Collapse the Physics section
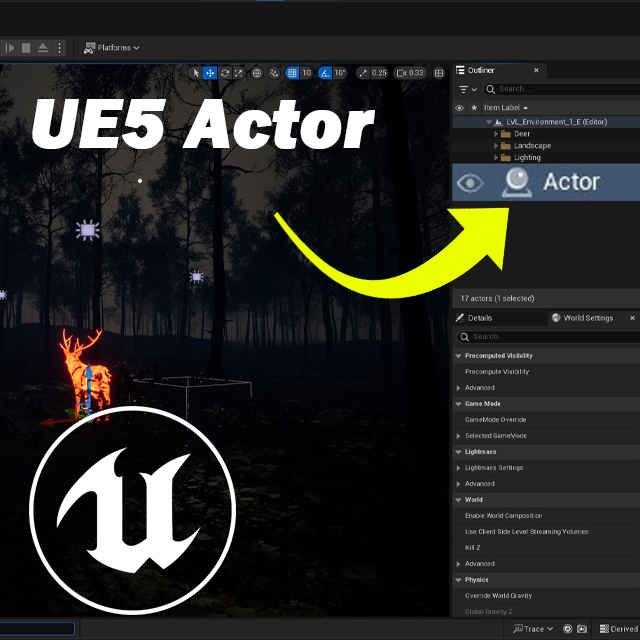The image size is (640, 640). pos(458,580)
